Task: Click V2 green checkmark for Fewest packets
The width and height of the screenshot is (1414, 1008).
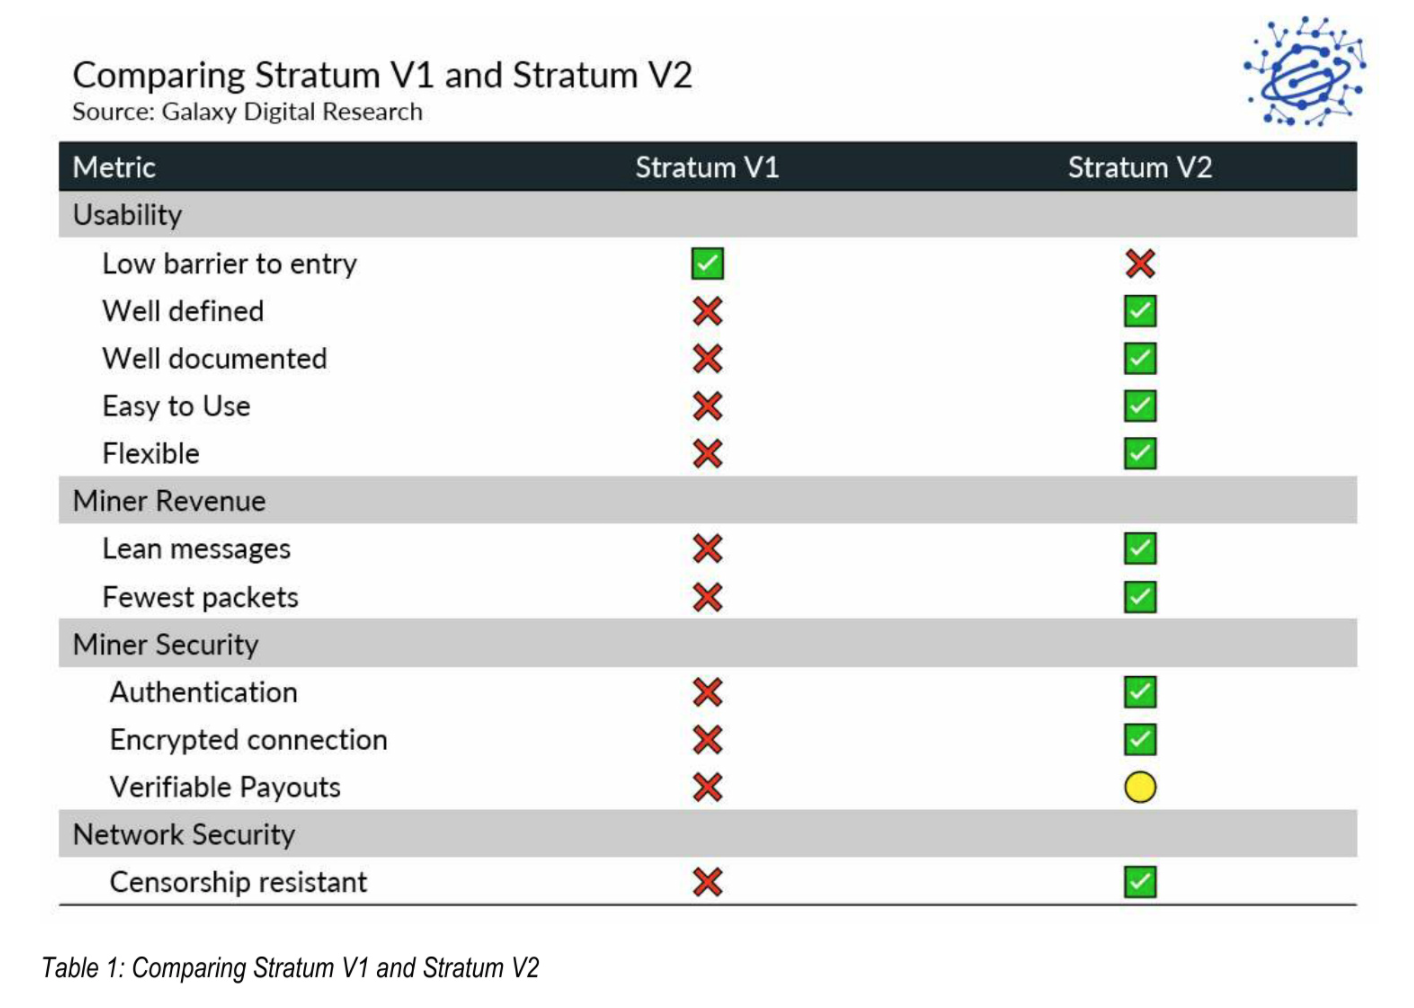Action: tap(1140, 597)
